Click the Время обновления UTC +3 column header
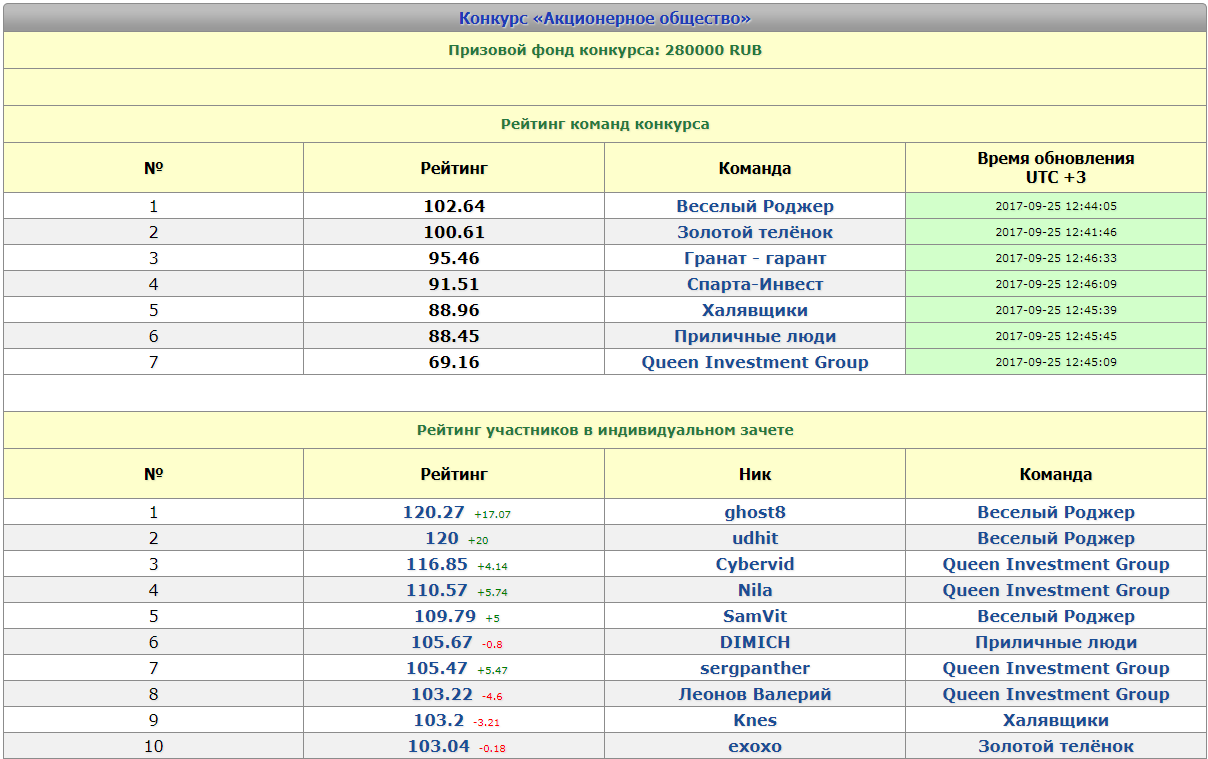The width and height of the screenshot is (1208, 759). (x=1056, y=168)
